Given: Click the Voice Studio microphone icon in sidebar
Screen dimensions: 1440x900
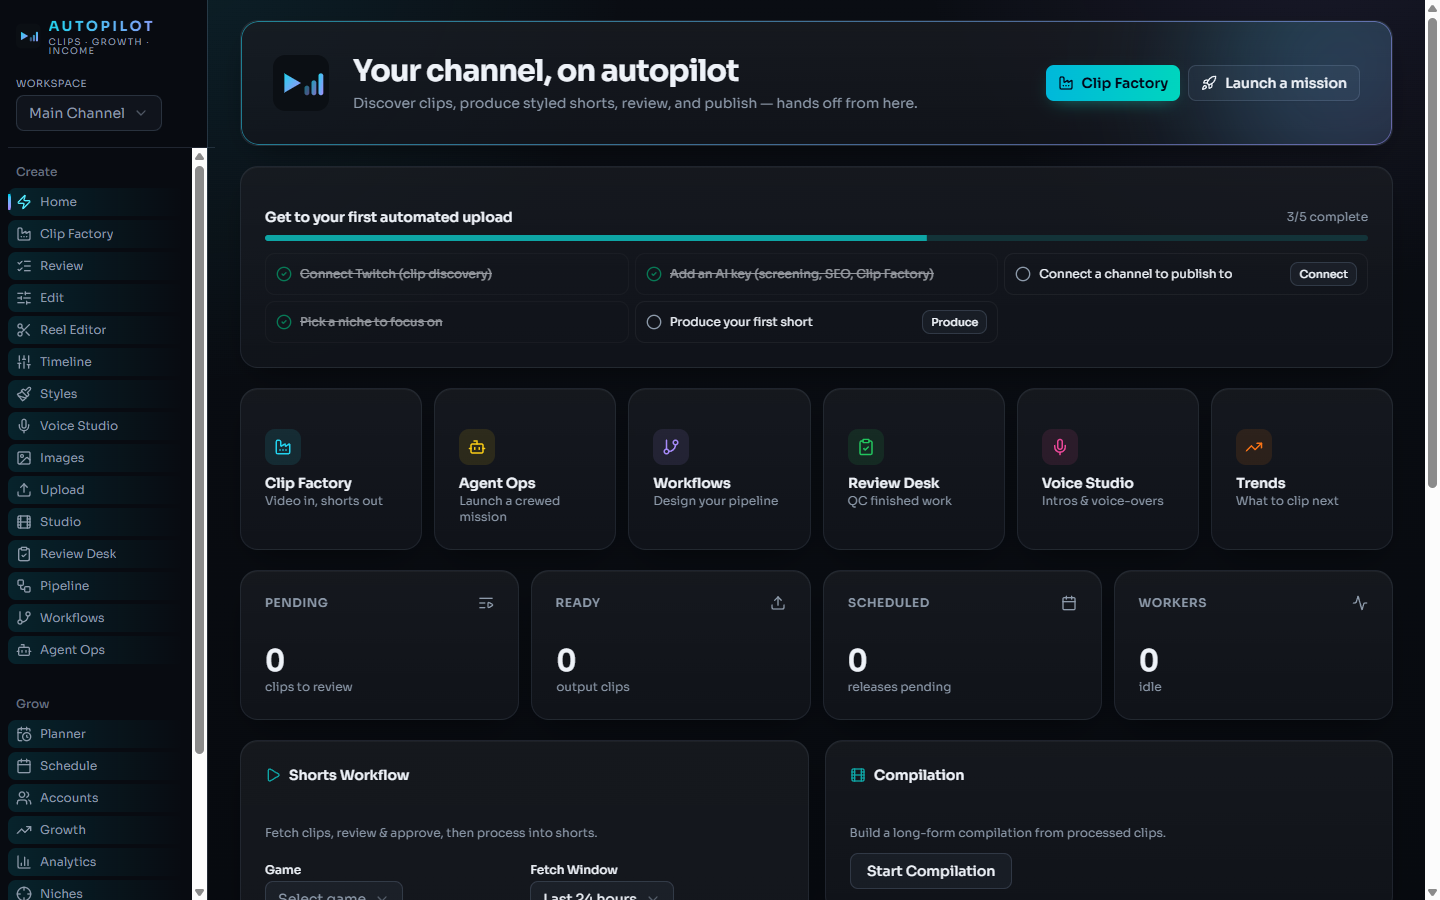Looking at the screenshot, I should tap(24, 426).
